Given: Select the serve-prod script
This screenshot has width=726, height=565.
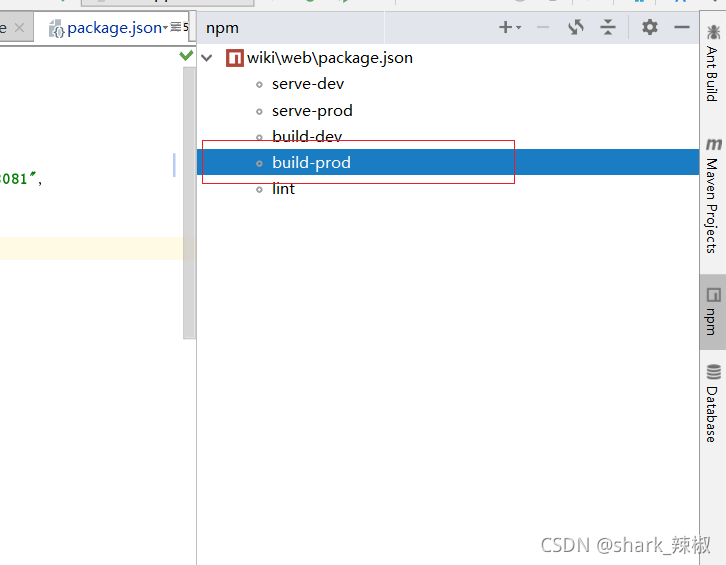Looking at the screenshot, I should click(312, 111).
